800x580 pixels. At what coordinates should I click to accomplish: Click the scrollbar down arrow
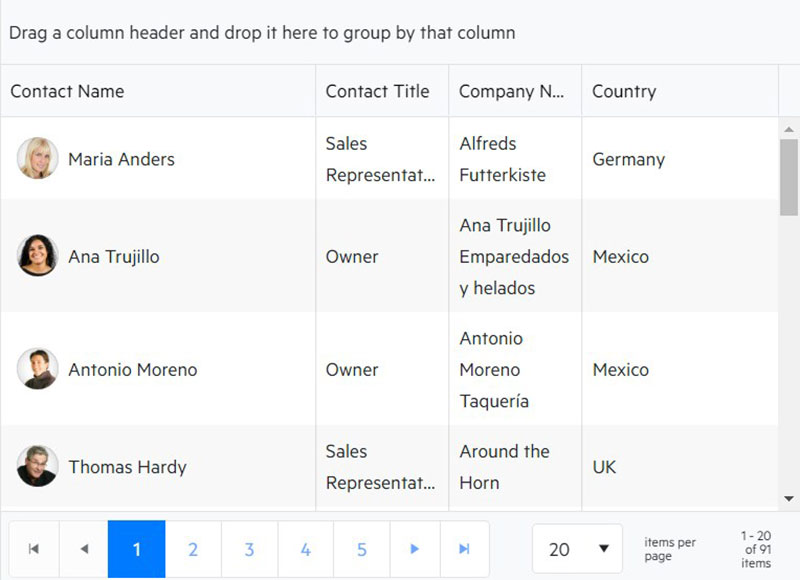pyautogui.click(x=789, y=499)
